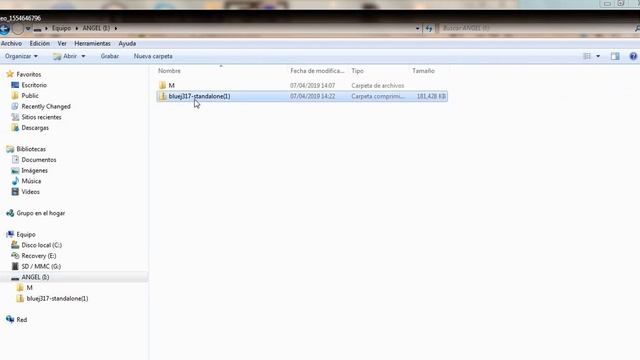
Task: Create a Nueva carpeta
Action: [x=153, y=56]
